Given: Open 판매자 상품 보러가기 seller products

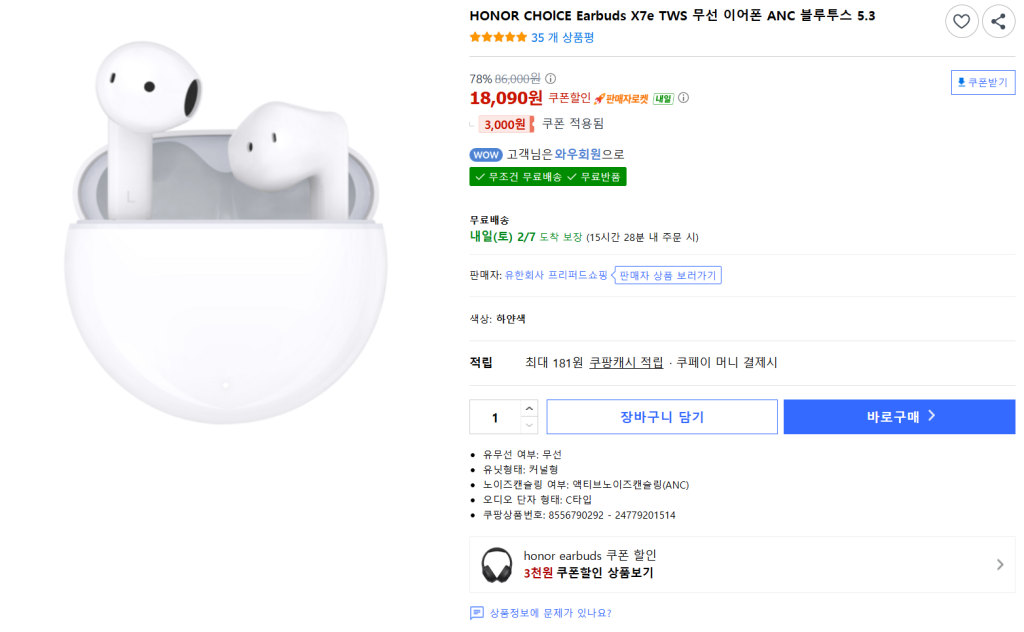Looking at the screenshot, I should click(668, 275).
